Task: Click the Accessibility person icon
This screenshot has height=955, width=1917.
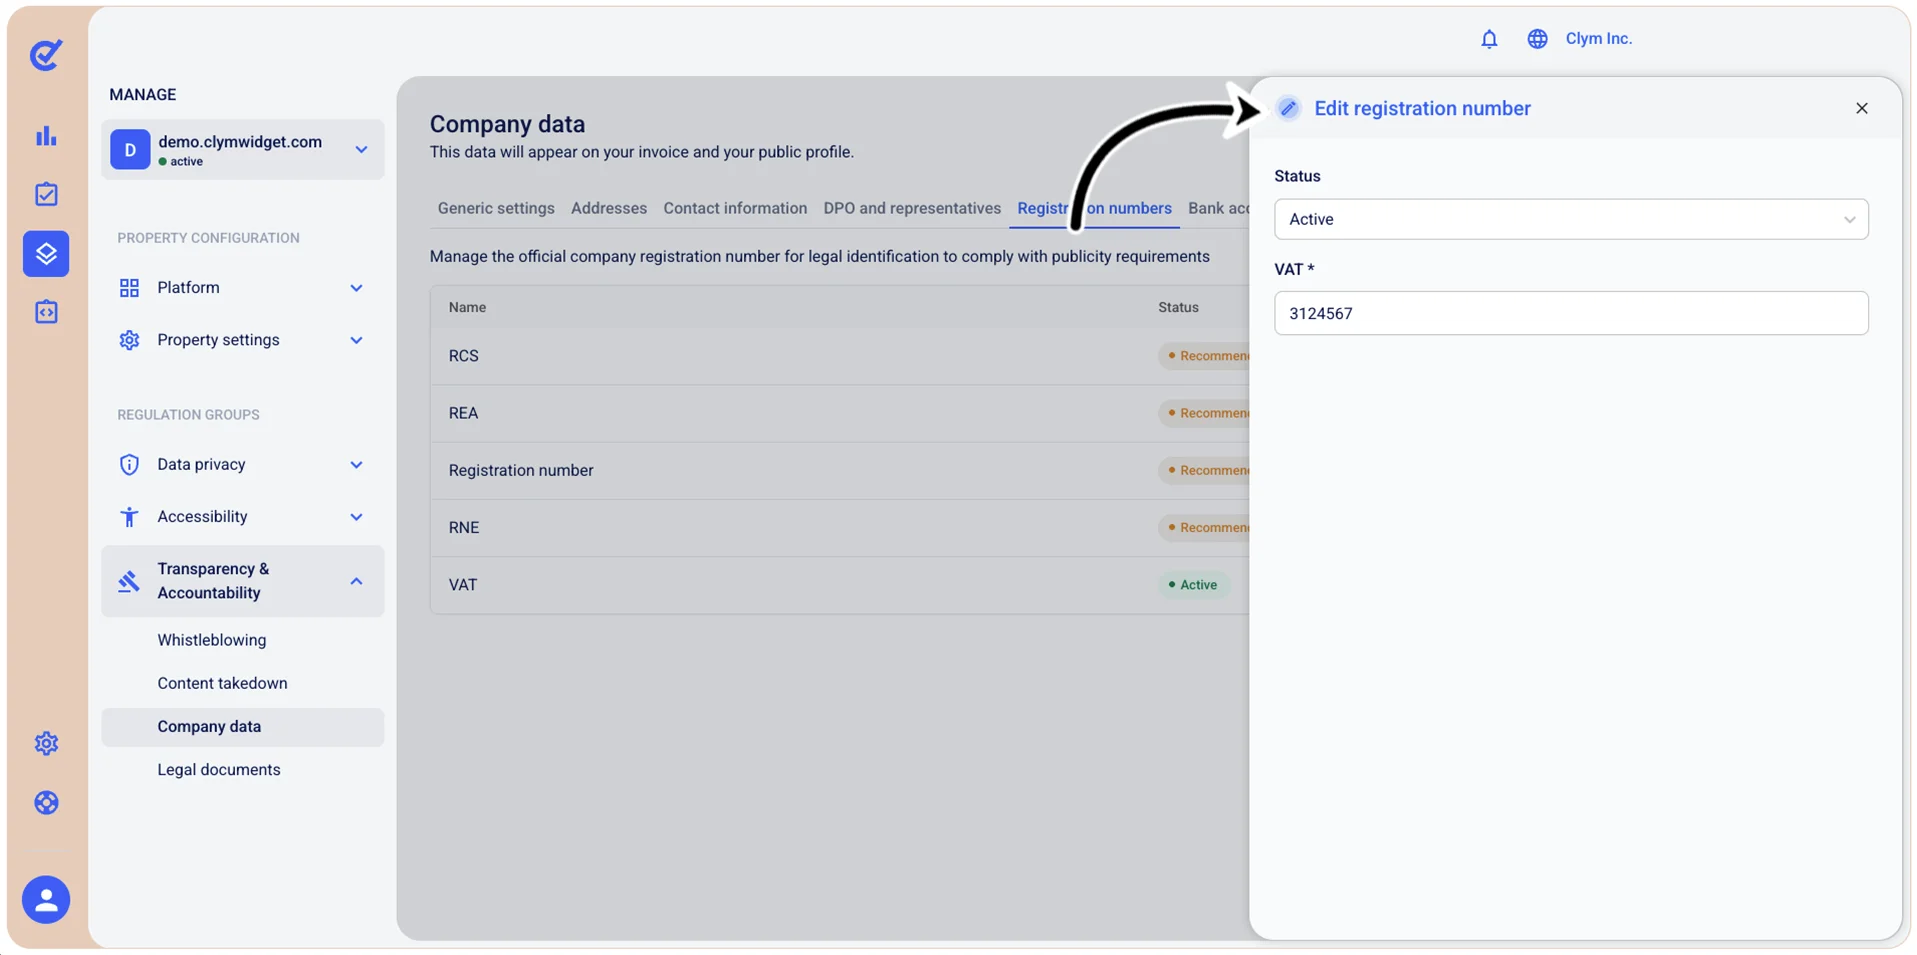Action: tap(129, 517)
